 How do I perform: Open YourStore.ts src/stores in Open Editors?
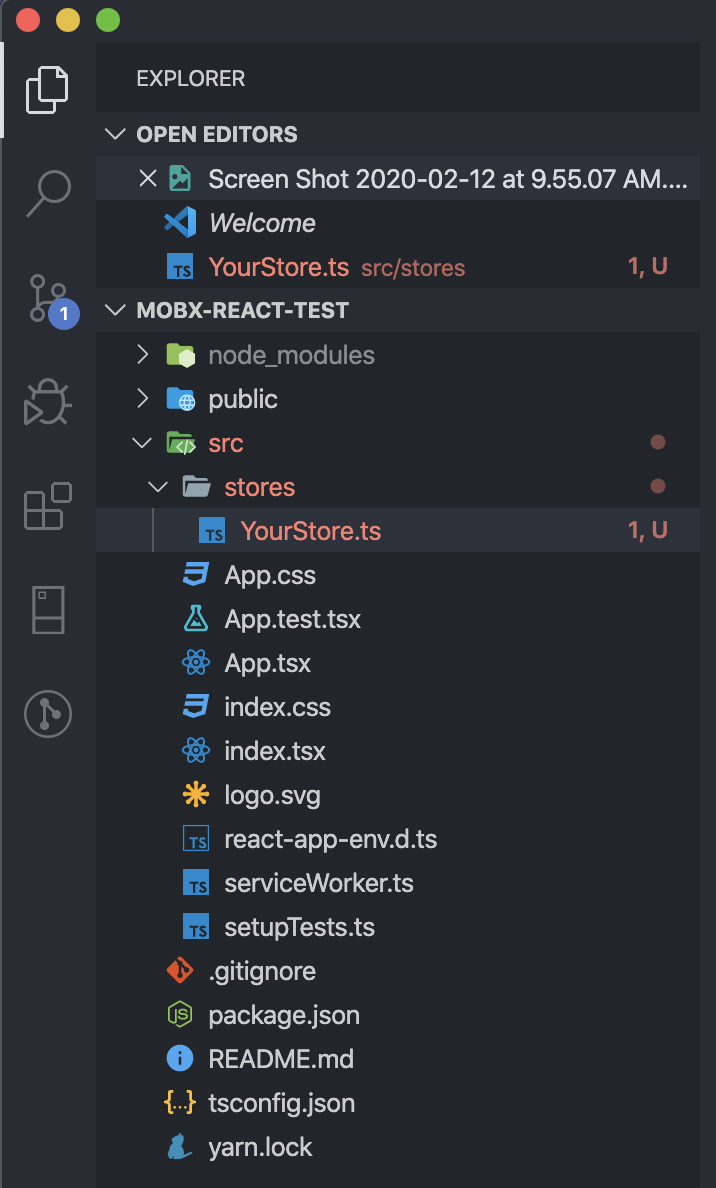pyautogui.click(x=398, y=267)
